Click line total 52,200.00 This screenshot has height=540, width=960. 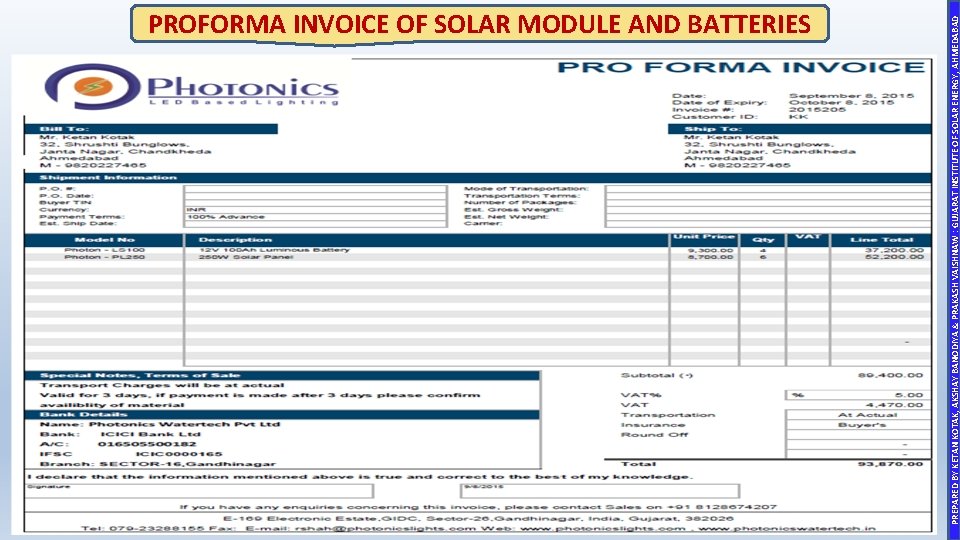tap(894, 257)
